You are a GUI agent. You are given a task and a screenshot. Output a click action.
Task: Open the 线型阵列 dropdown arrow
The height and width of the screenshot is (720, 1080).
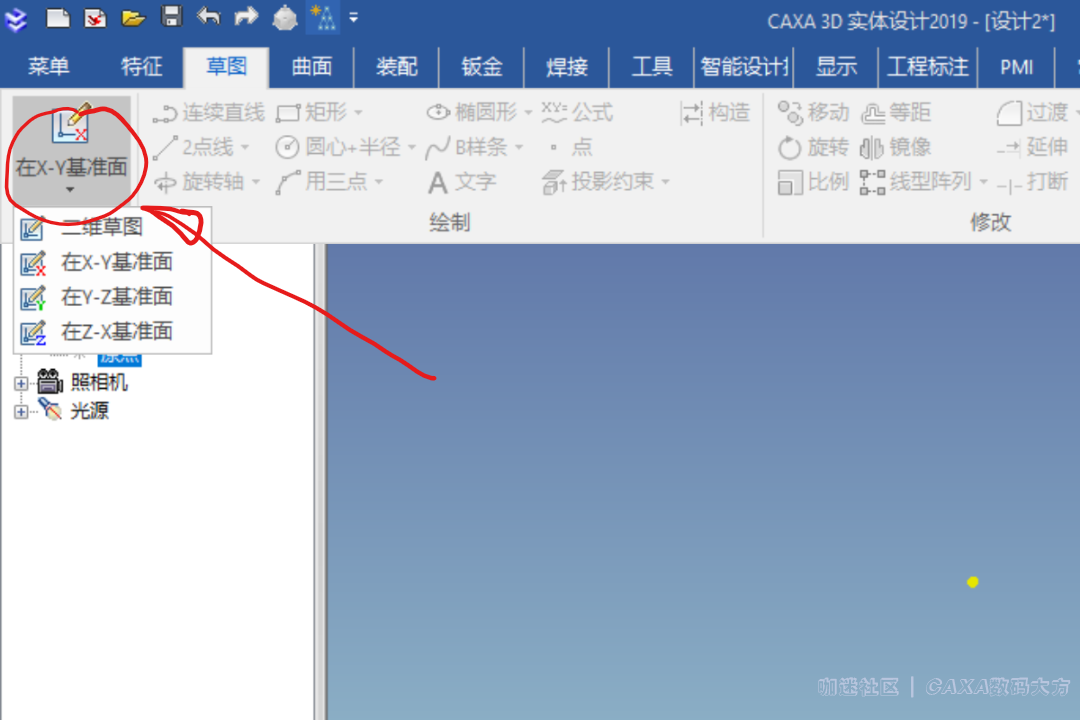[984, 183]
